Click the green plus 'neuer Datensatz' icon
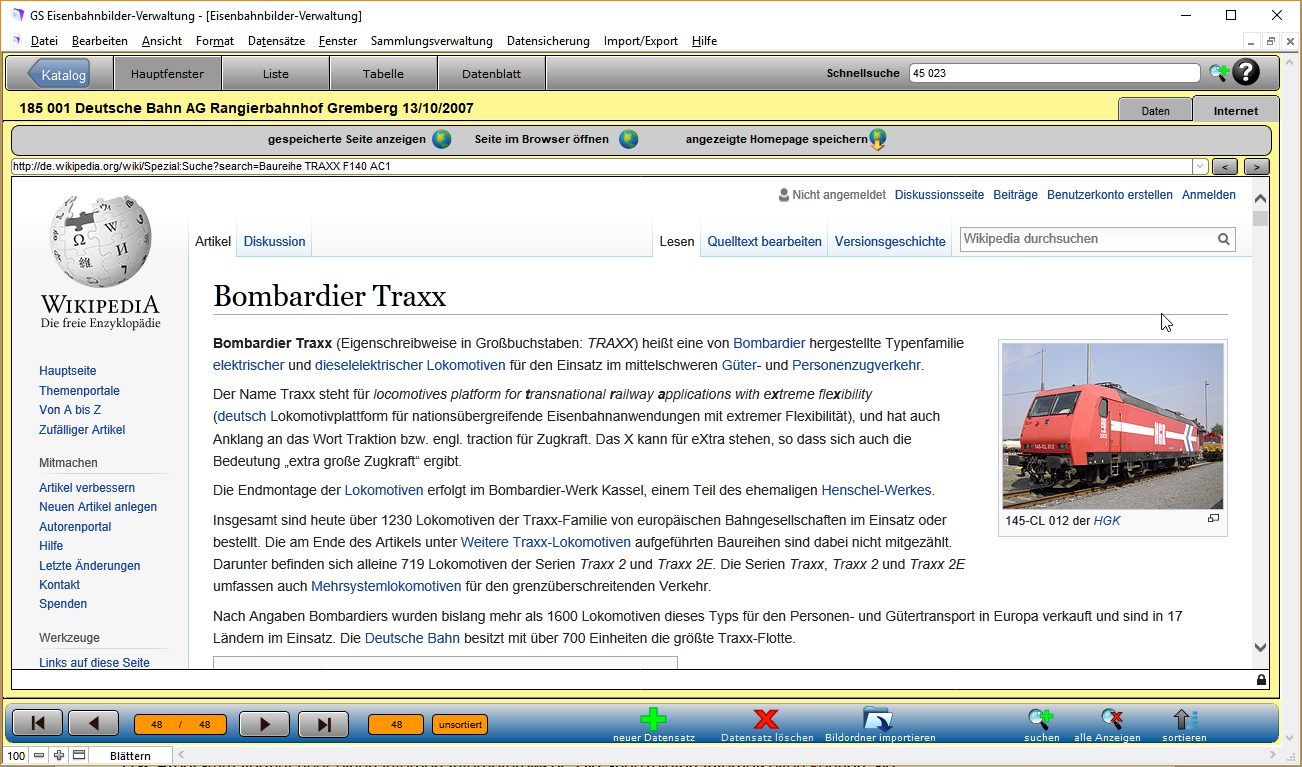The height and width of the screenshot is (767, 1302). tap(653, 719)
